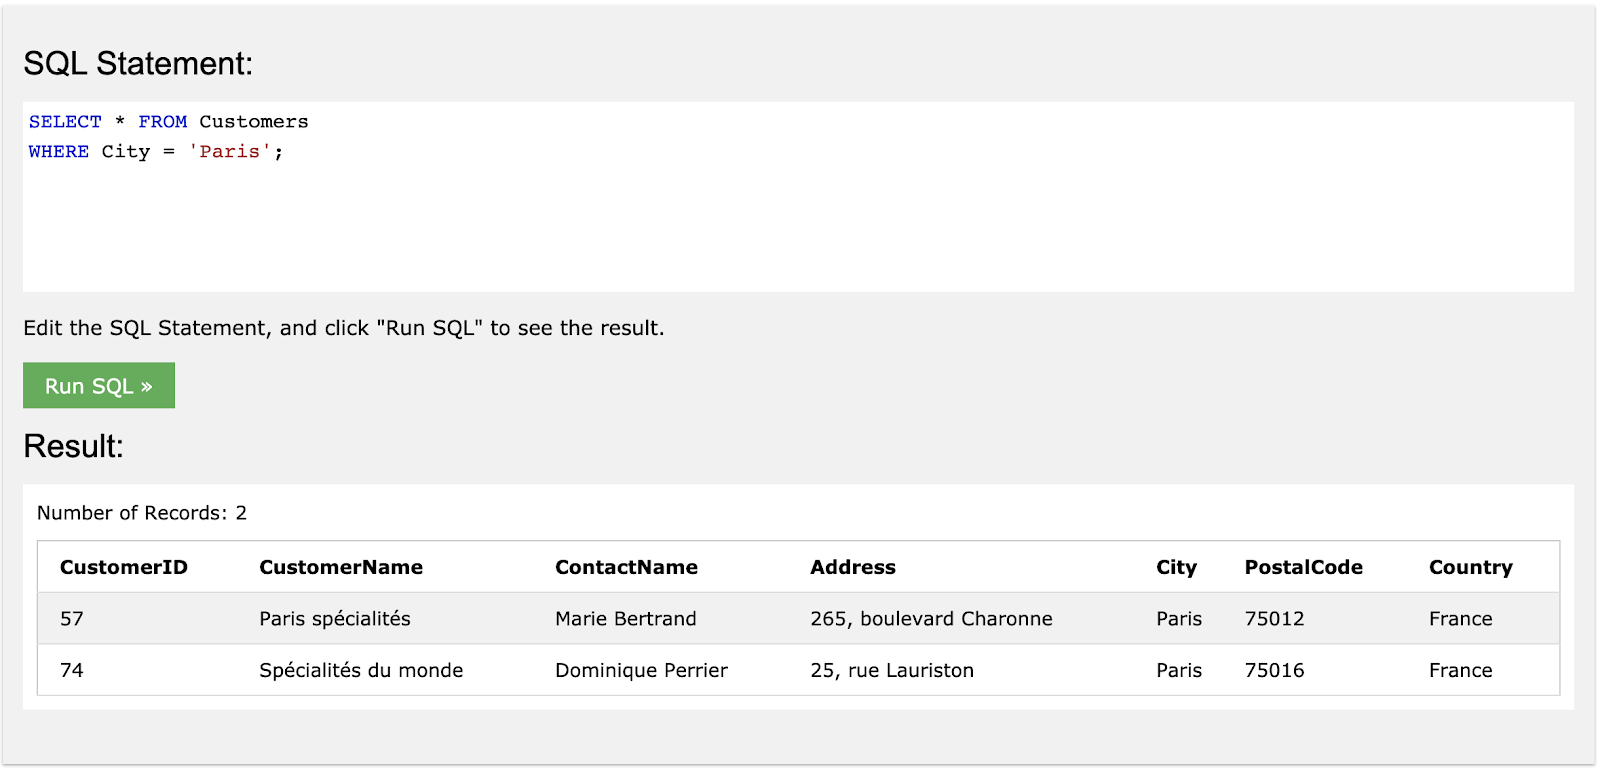The width and height of the screenshot is (1600, 768).
Task: Click the WHERE keyword in the SQL statement
Action: pyautogui.click(x=59, y=152)
